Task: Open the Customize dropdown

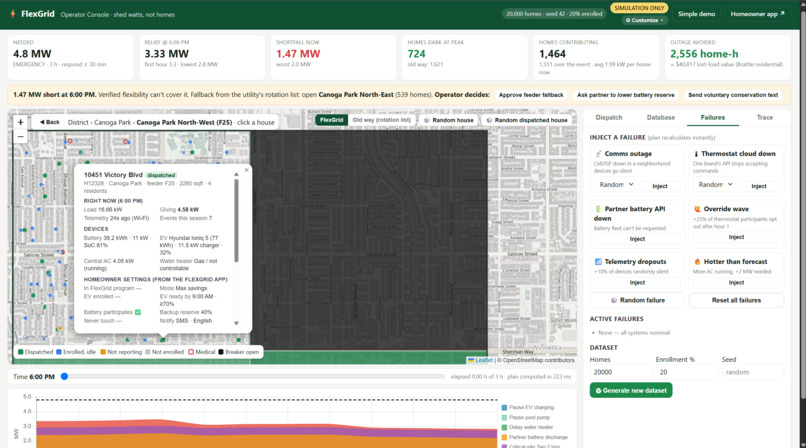Action: (x=644, y=21)
